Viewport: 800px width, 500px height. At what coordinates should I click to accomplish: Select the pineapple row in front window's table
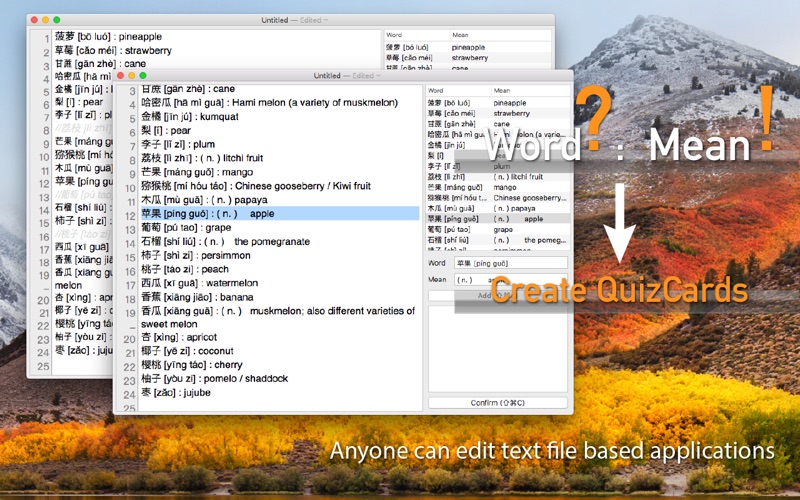pyautogui.click(x=498, y=103)
